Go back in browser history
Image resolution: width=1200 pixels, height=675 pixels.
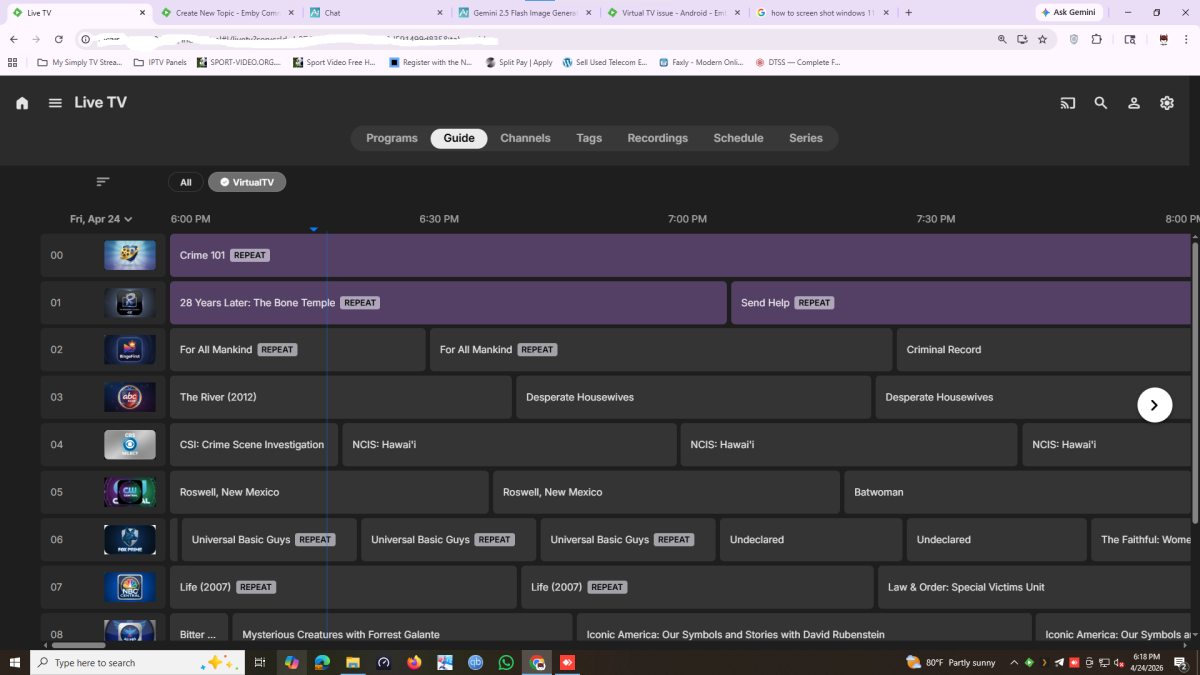[x=14, y=39]
